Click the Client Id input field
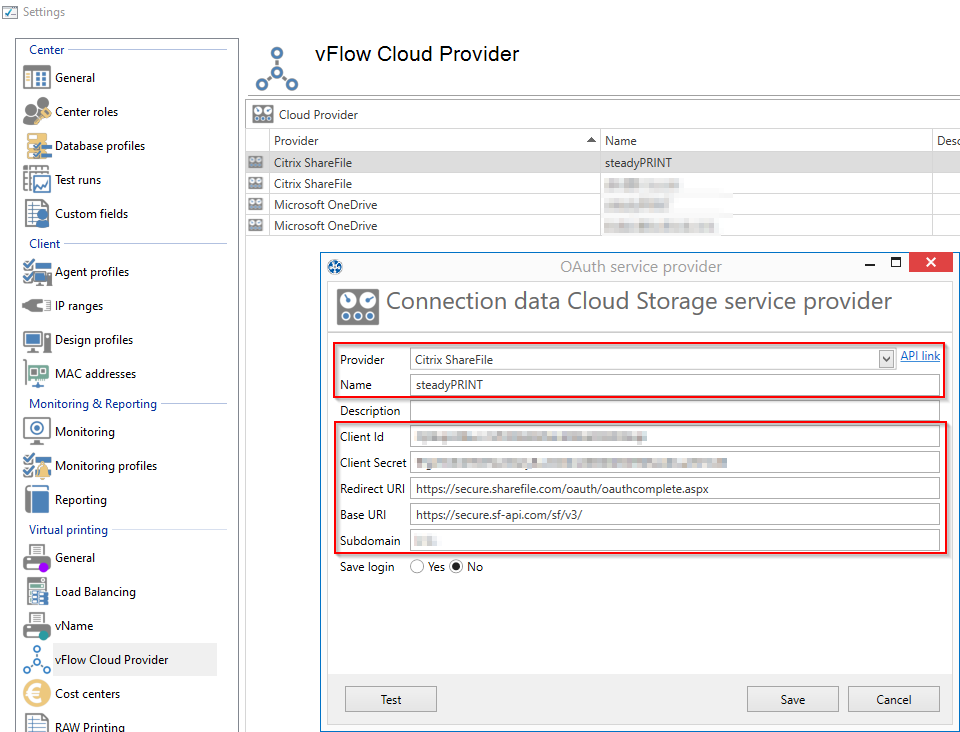The width and height of the screenshot is (960, 732). pyautogui.click(x=675, y=436)
